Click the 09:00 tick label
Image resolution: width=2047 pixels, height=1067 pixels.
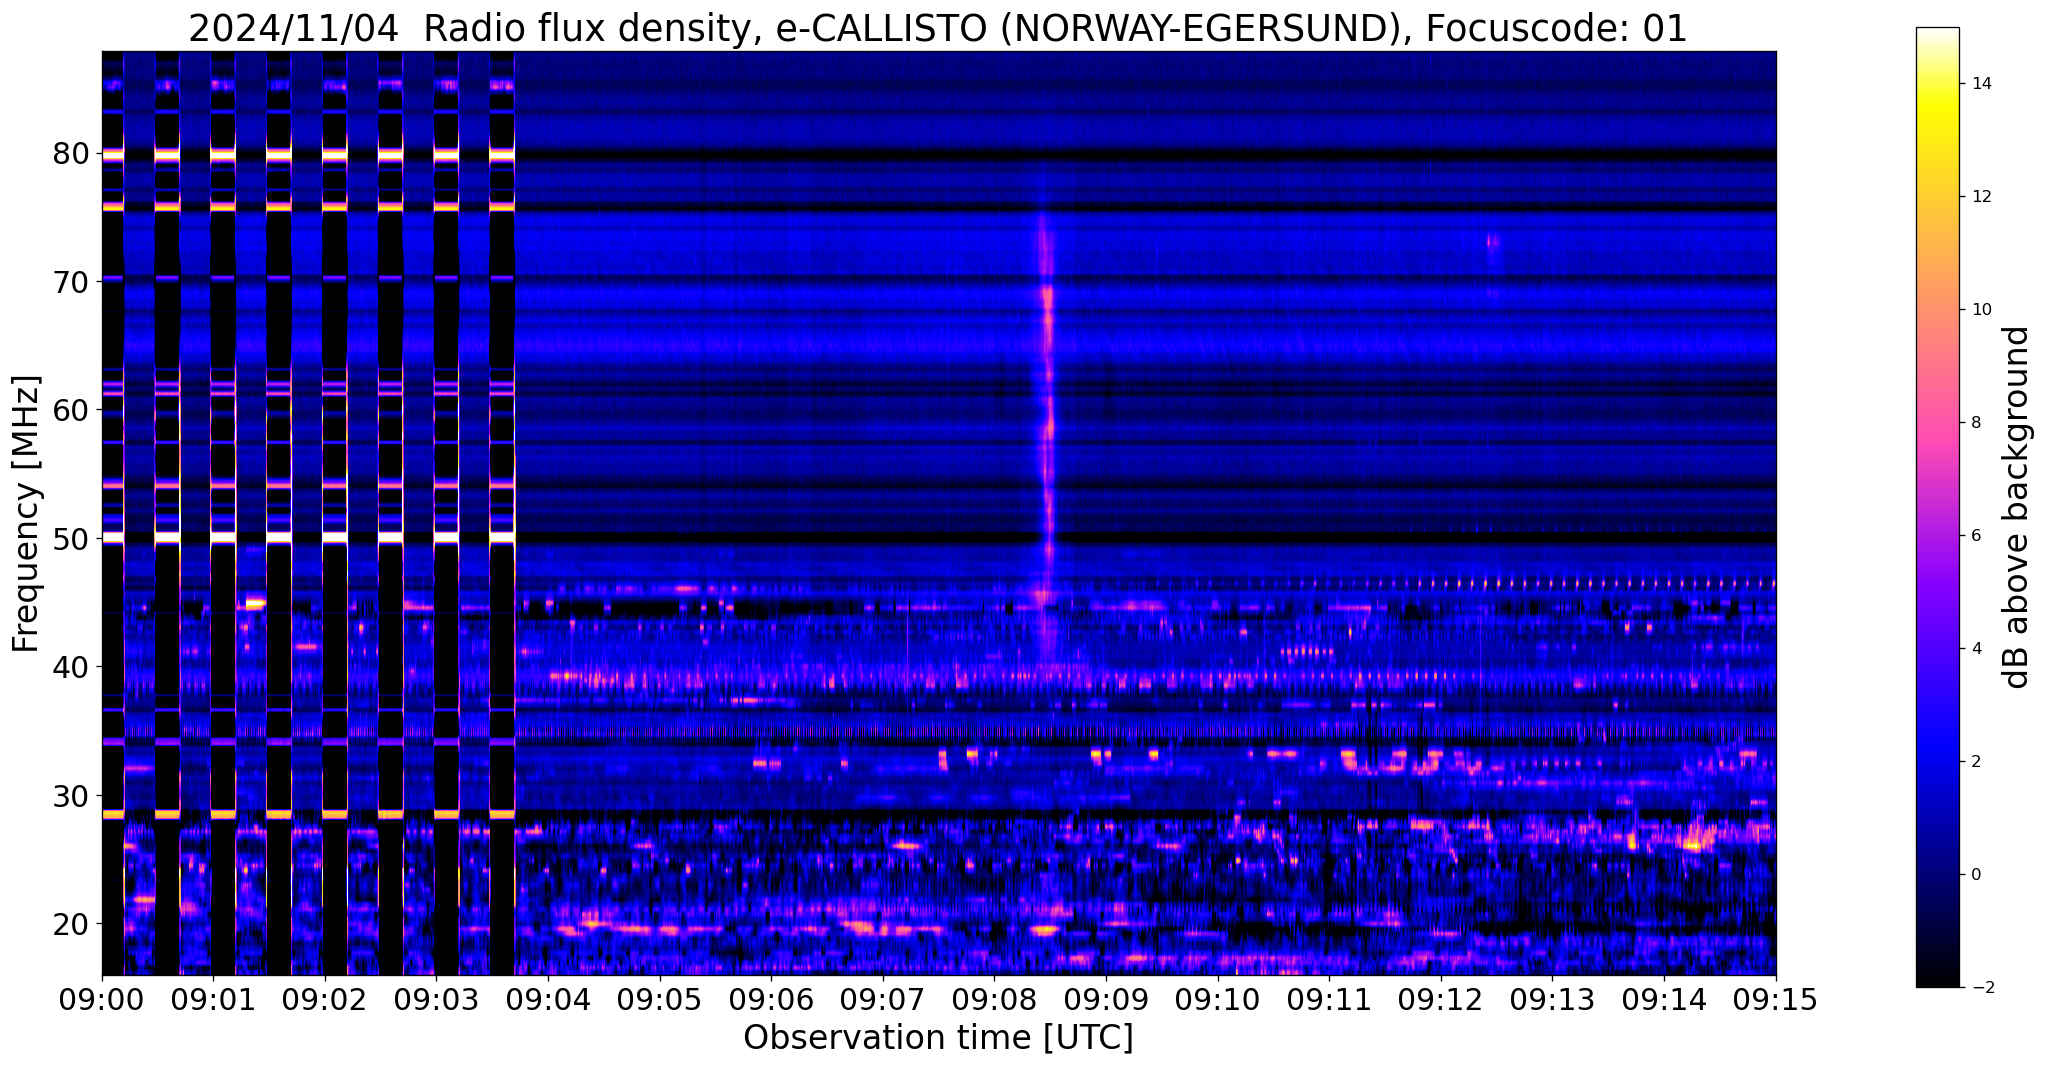pyautogui.click(x=102, y=999)
